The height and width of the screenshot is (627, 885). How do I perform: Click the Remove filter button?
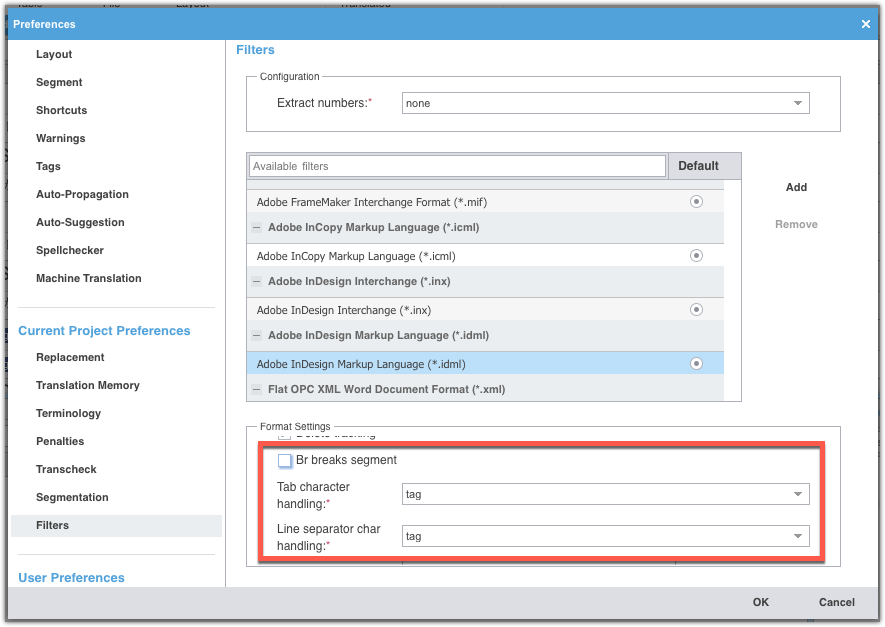tap(796, 225)
